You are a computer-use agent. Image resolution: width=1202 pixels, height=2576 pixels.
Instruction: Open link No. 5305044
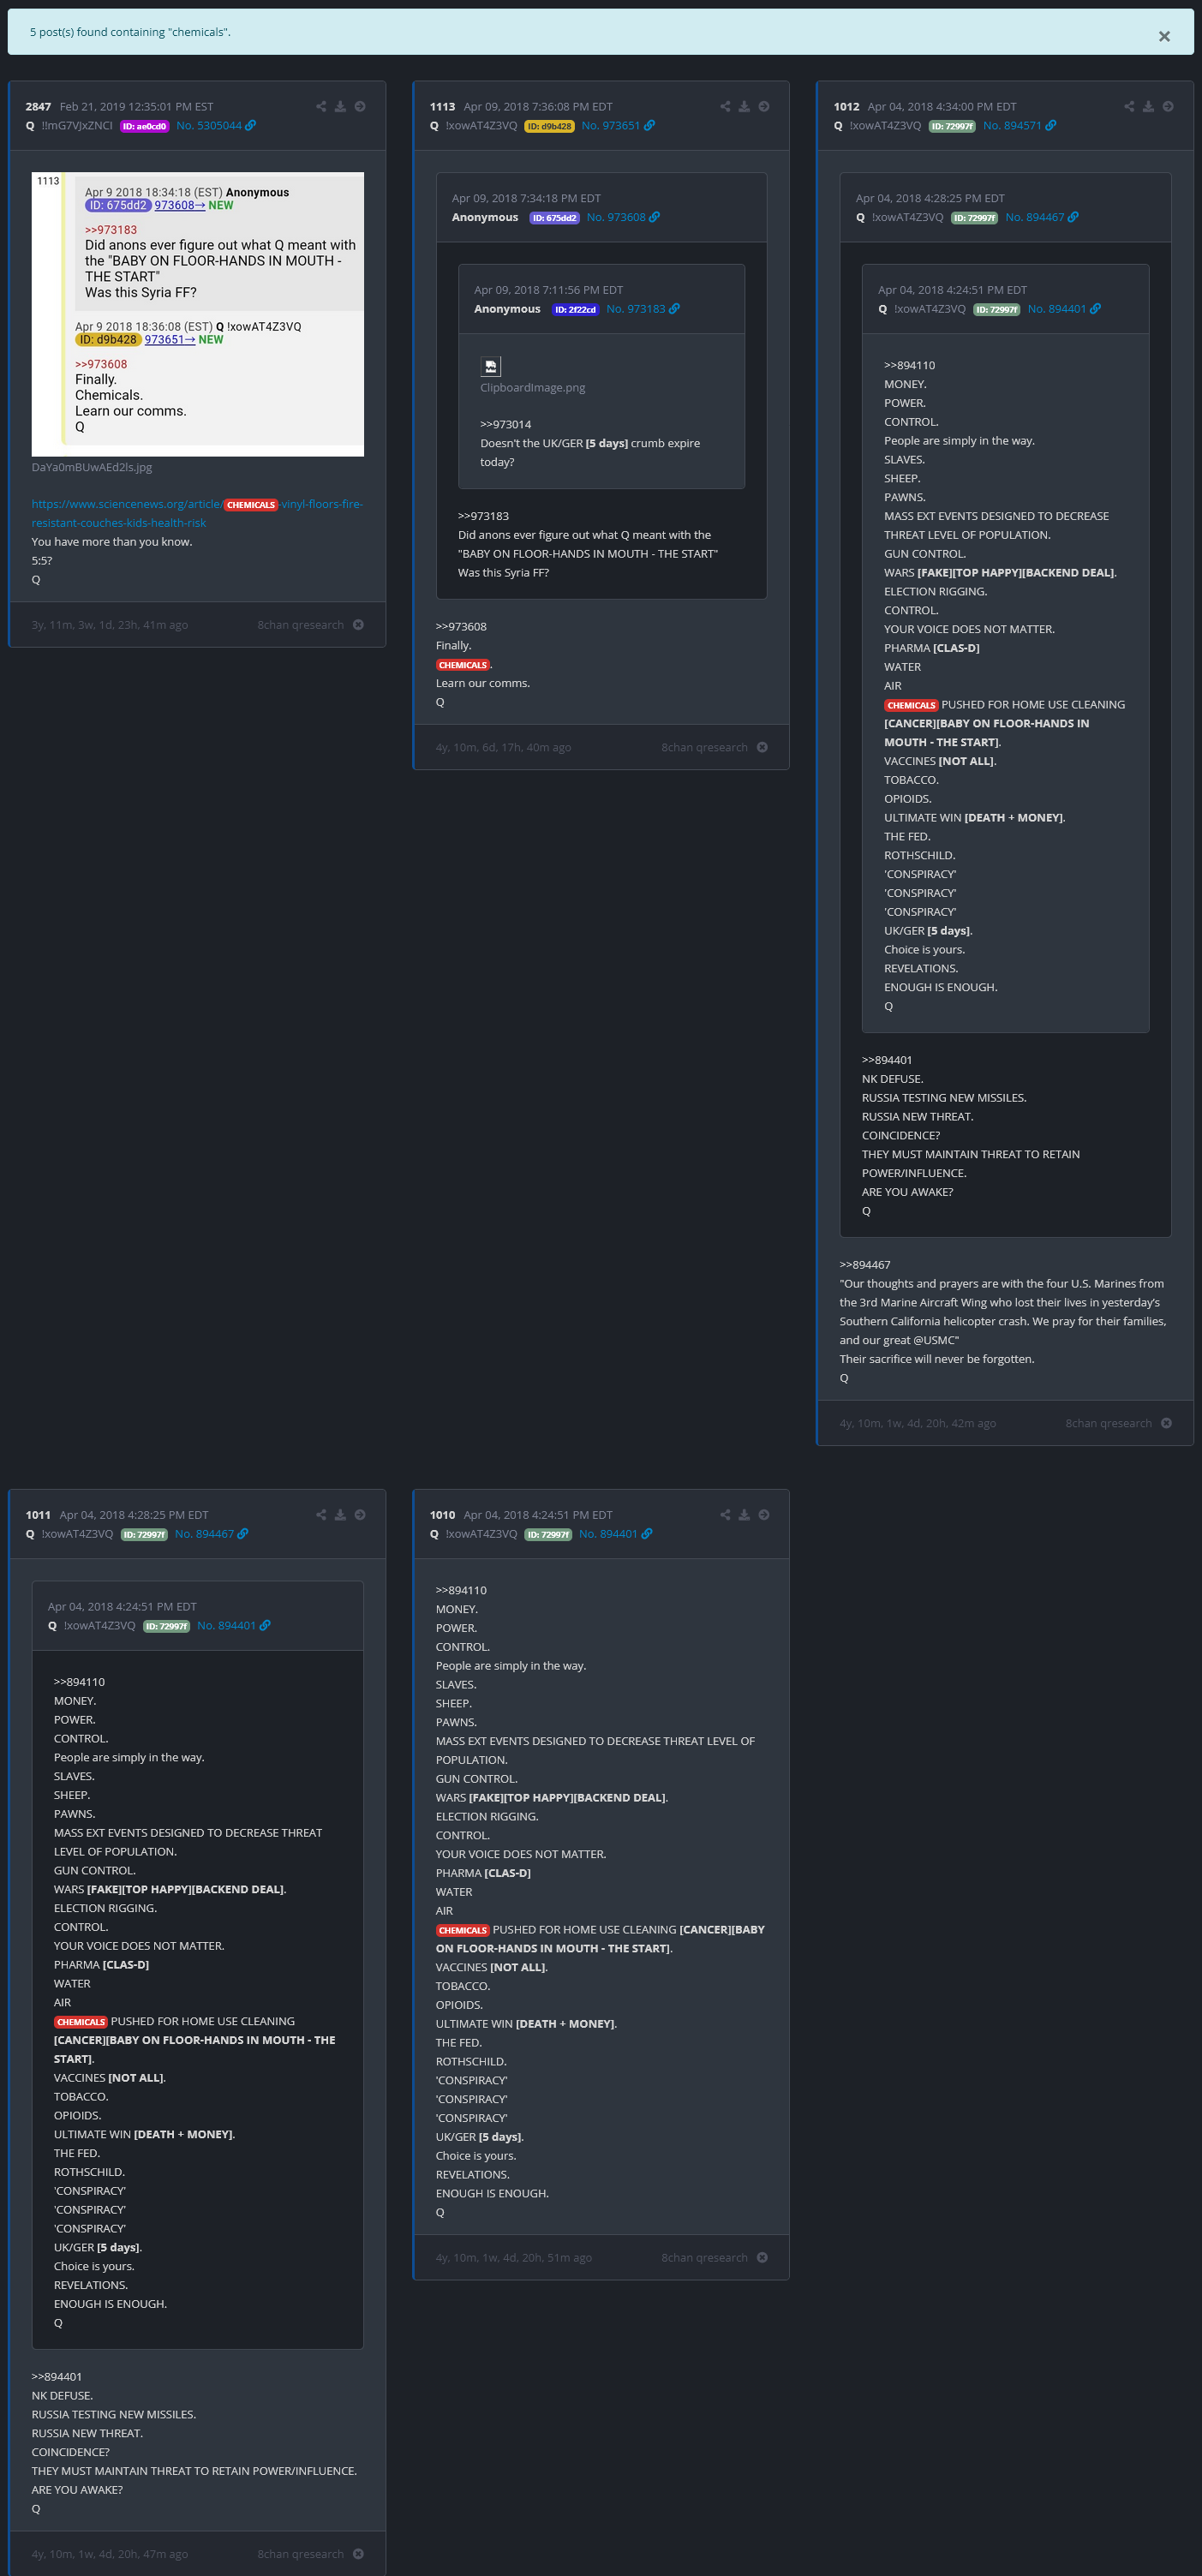(x=216, y=125)
